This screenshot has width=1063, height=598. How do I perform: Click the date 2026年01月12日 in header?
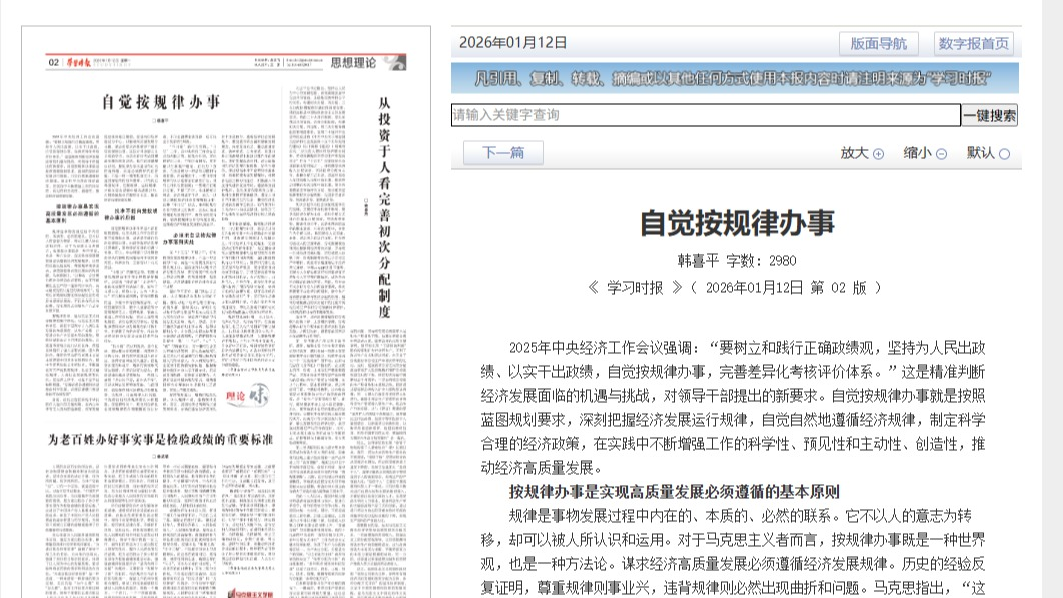click(513, 43)
